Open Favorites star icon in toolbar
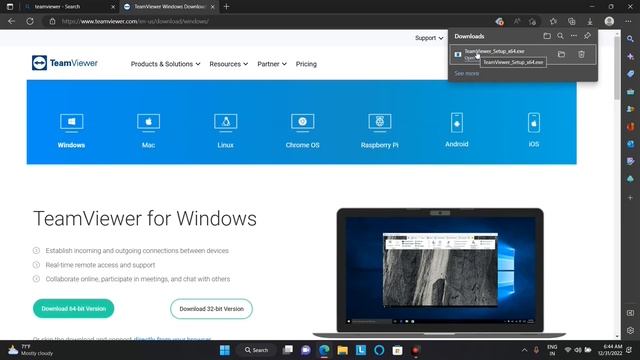The image size is (640, 360). 553,21
